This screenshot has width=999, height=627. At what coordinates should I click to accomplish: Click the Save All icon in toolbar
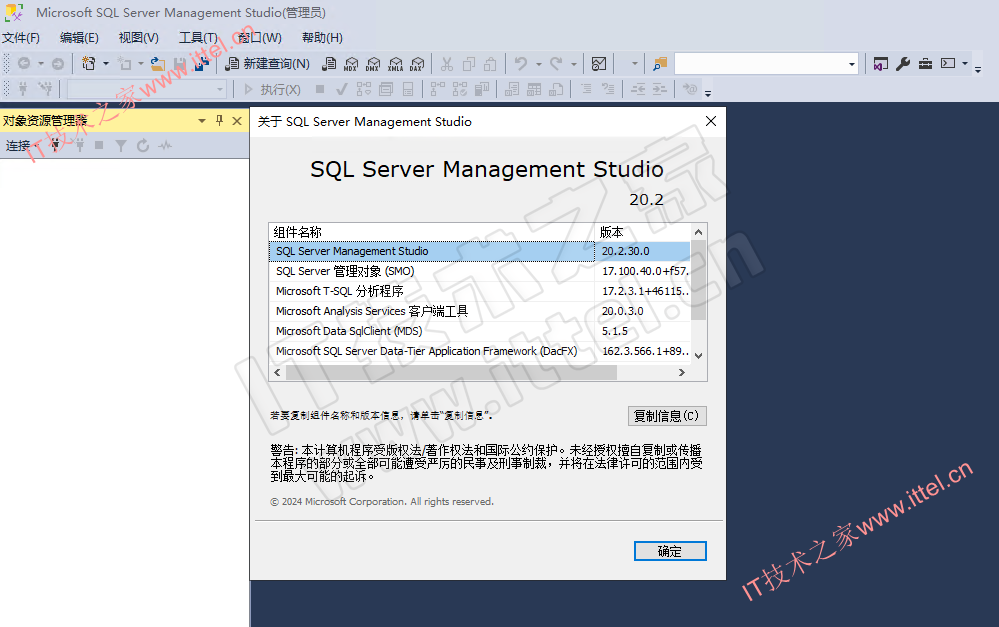pos(201,64)
